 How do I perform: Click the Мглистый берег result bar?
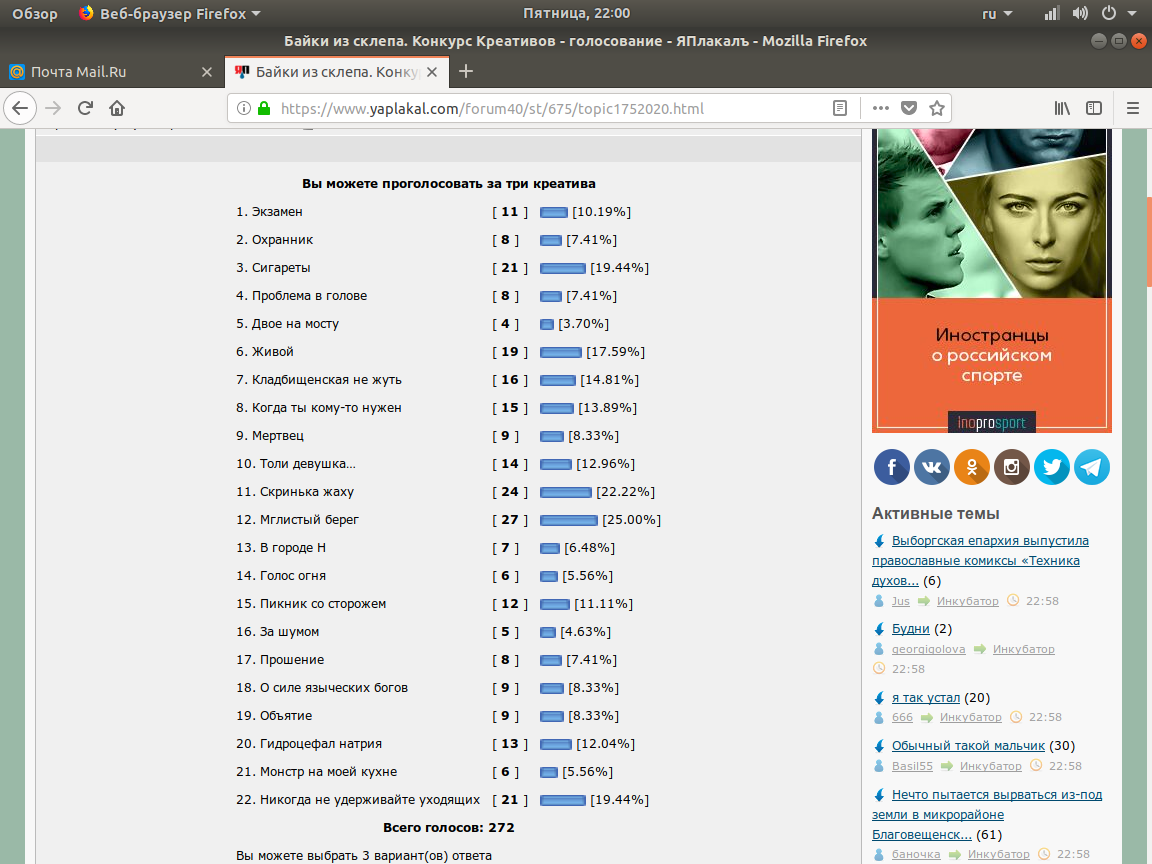pyautogui.click(x=568, y=520)
